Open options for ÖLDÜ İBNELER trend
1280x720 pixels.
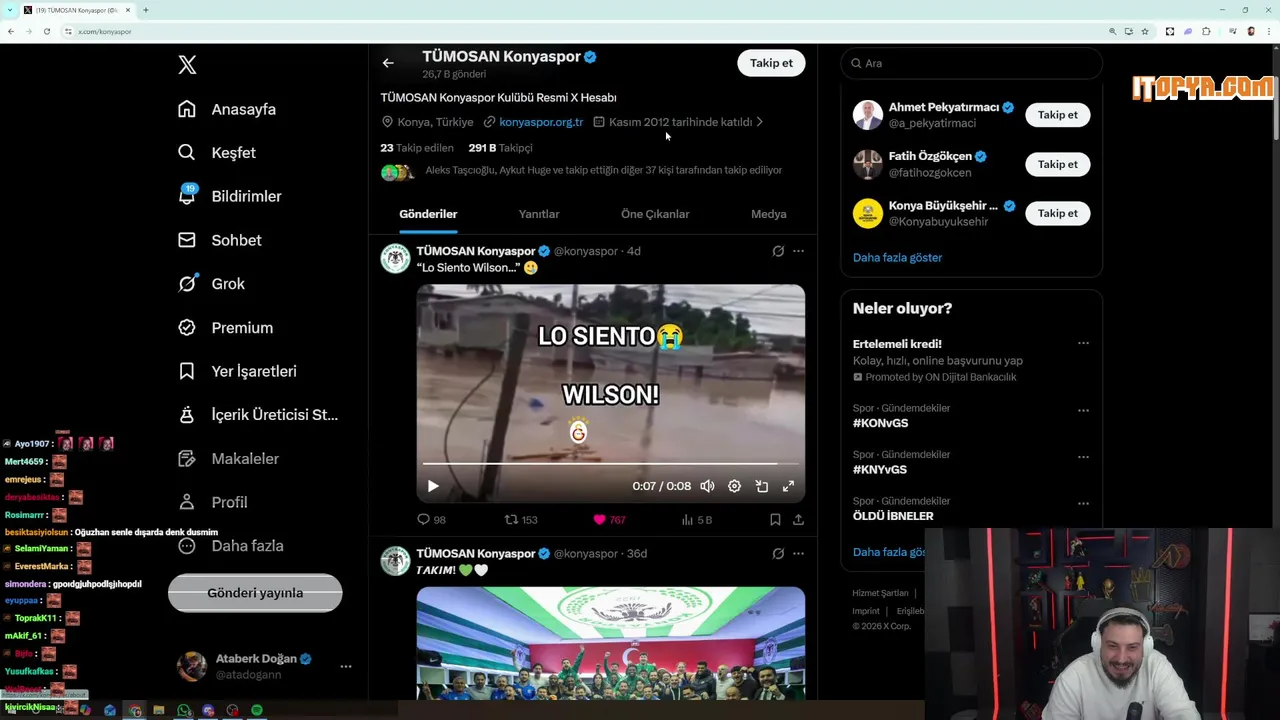point(1083,503)
